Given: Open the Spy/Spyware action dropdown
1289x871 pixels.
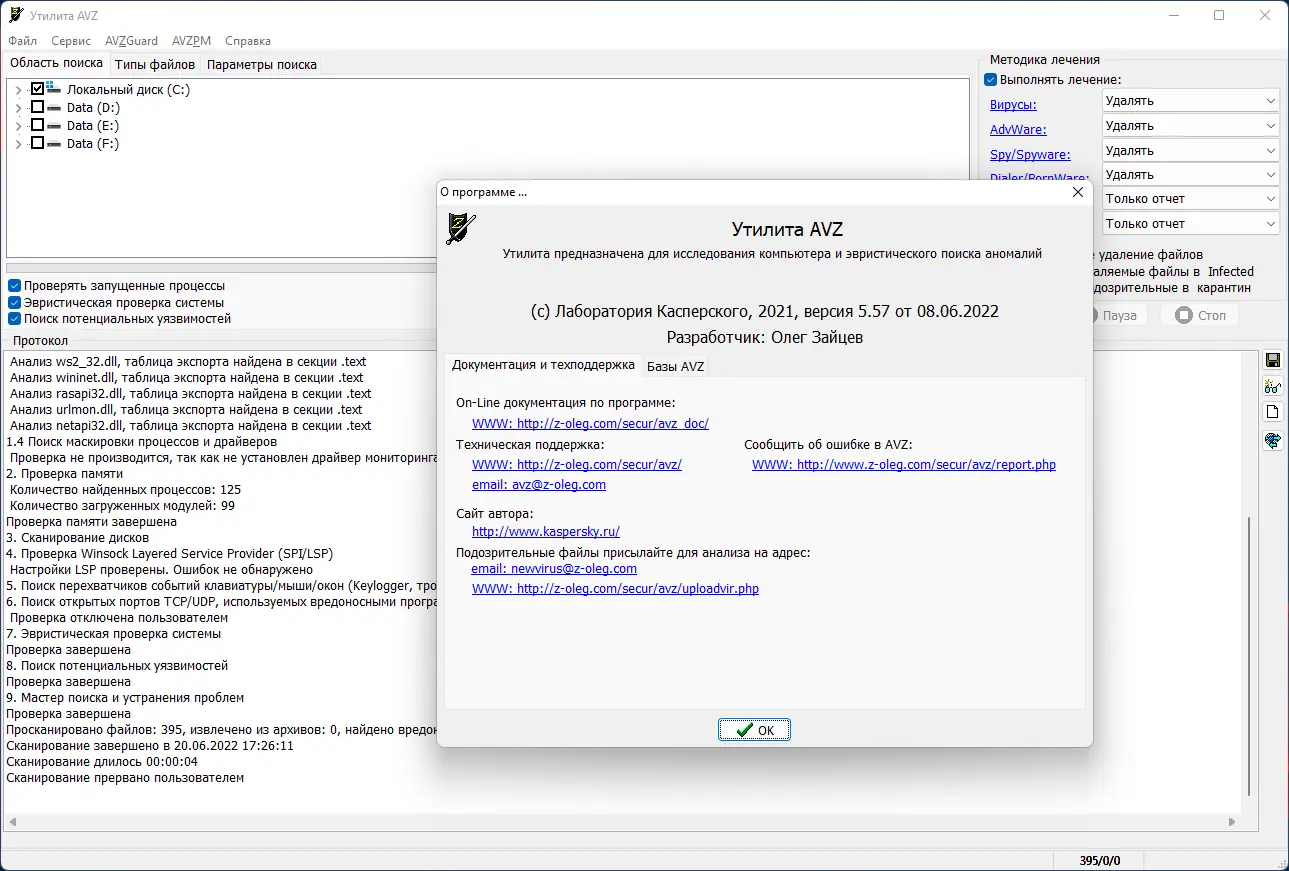Looking at the screenshot, I should click(1190, 151).
